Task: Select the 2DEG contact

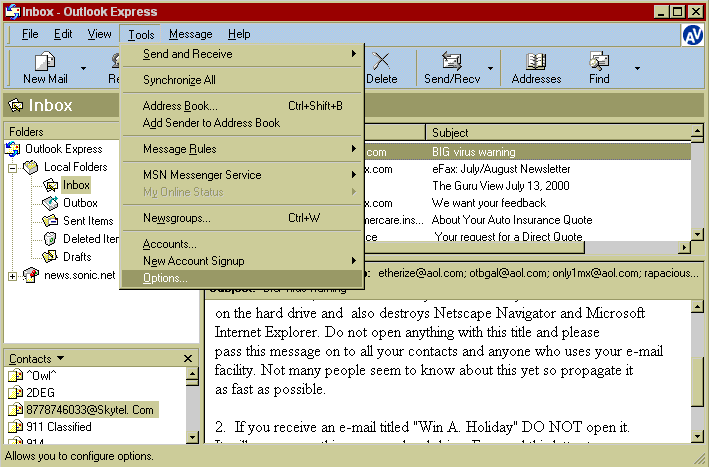Action: (x=40, y=392)
